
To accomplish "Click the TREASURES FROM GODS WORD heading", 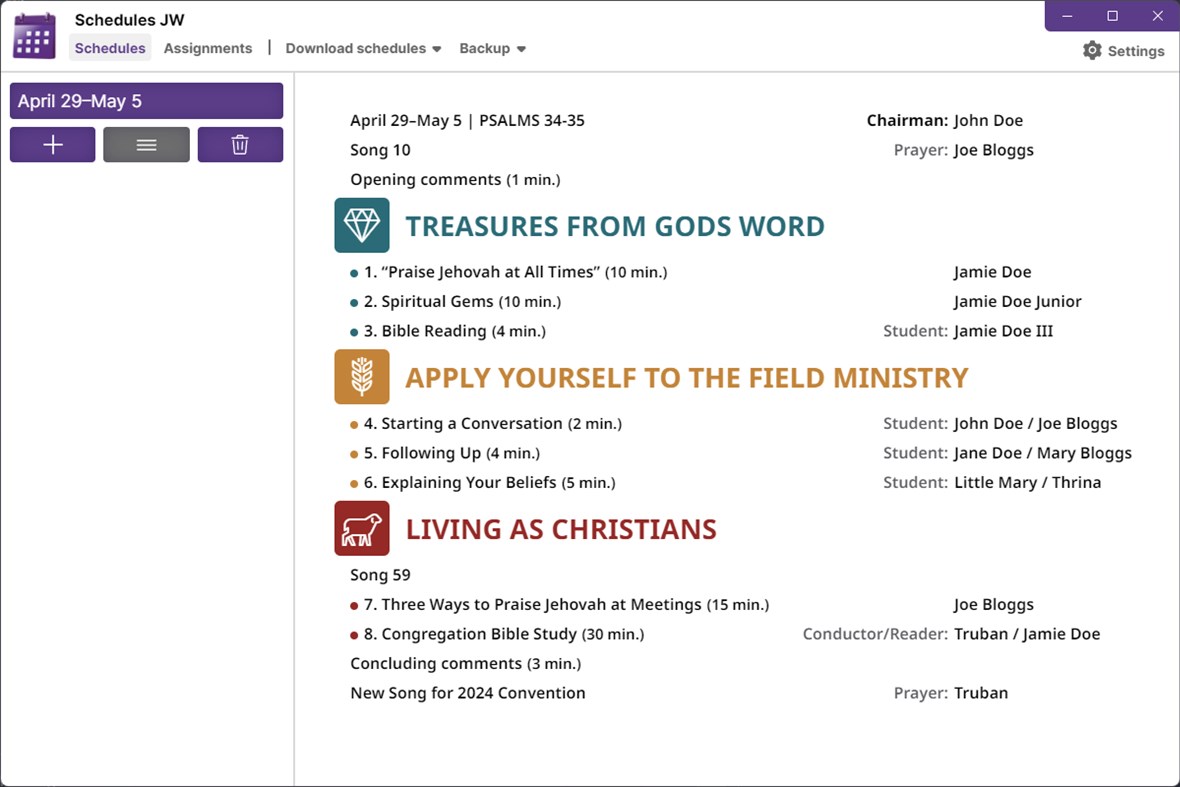I will click(615, 226).
